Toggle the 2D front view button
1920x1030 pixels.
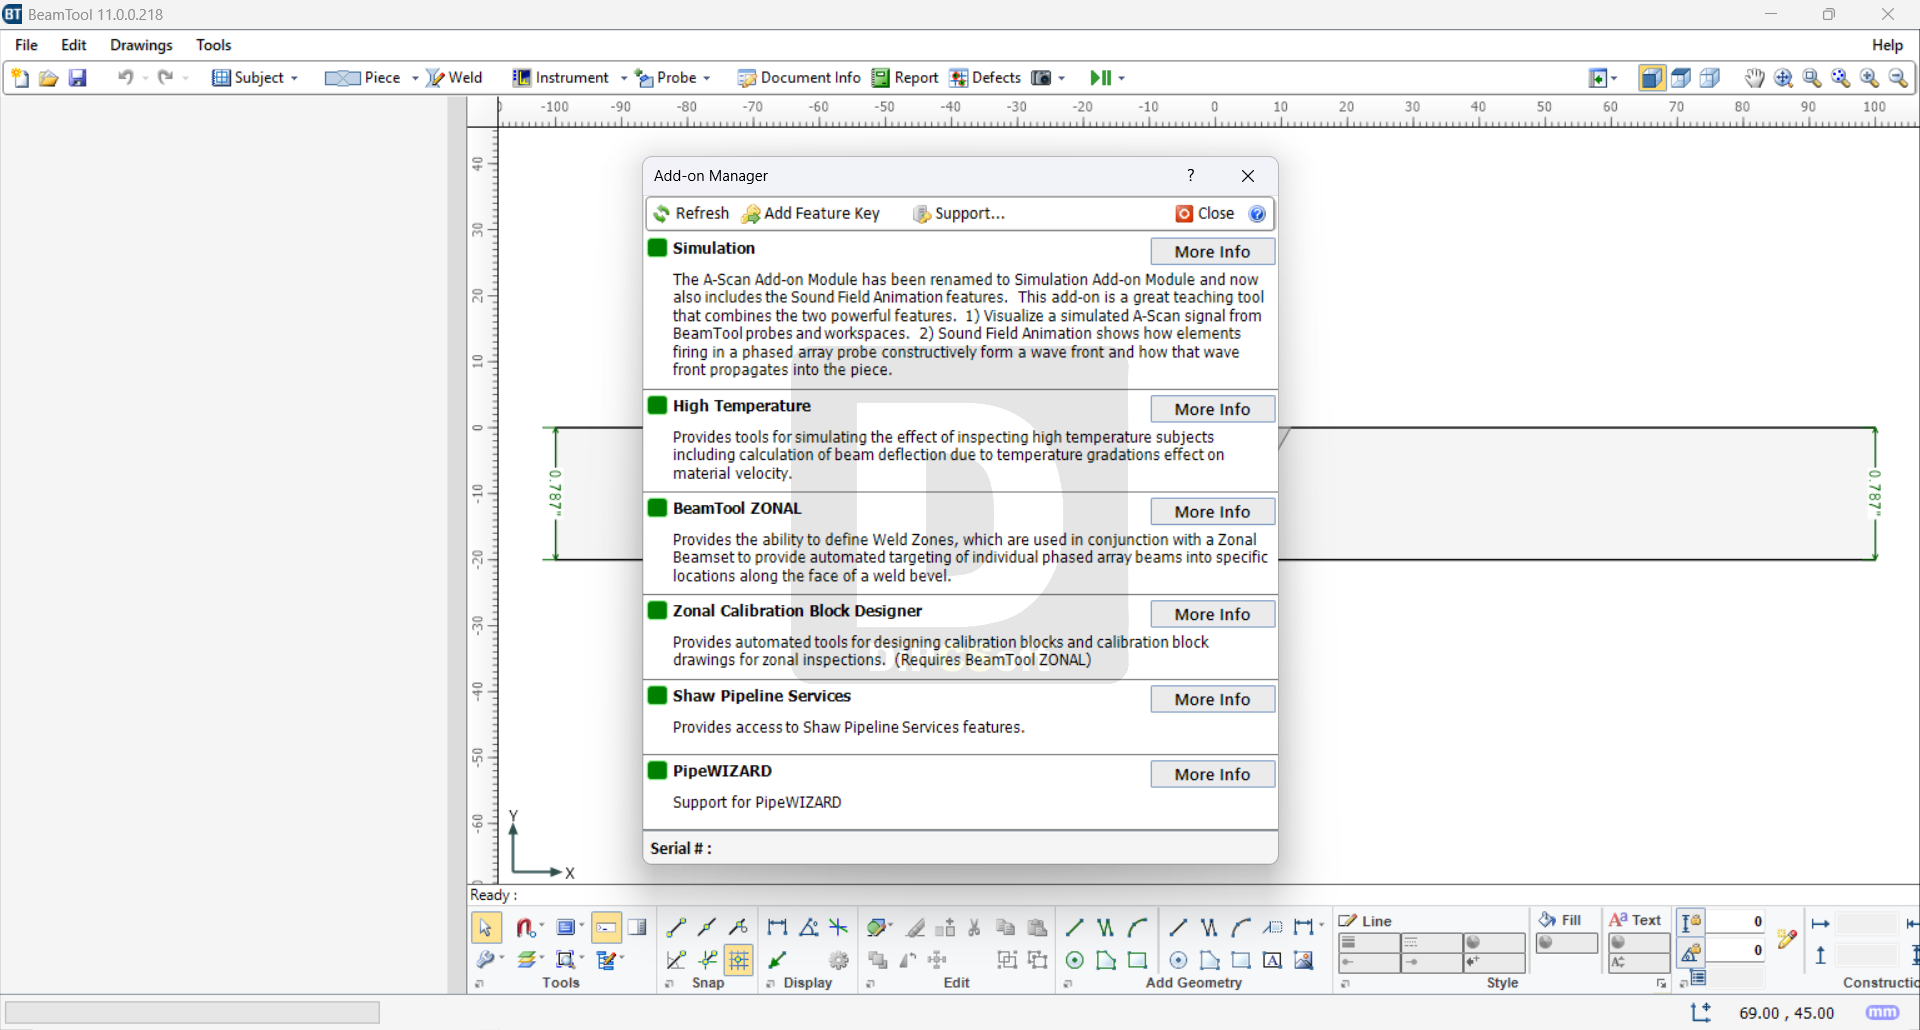pos(1652,78)
